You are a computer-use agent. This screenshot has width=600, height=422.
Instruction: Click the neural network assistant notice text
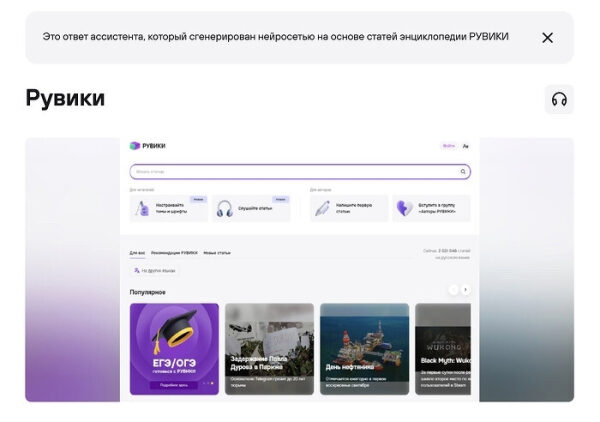click(x=276, y=37)
